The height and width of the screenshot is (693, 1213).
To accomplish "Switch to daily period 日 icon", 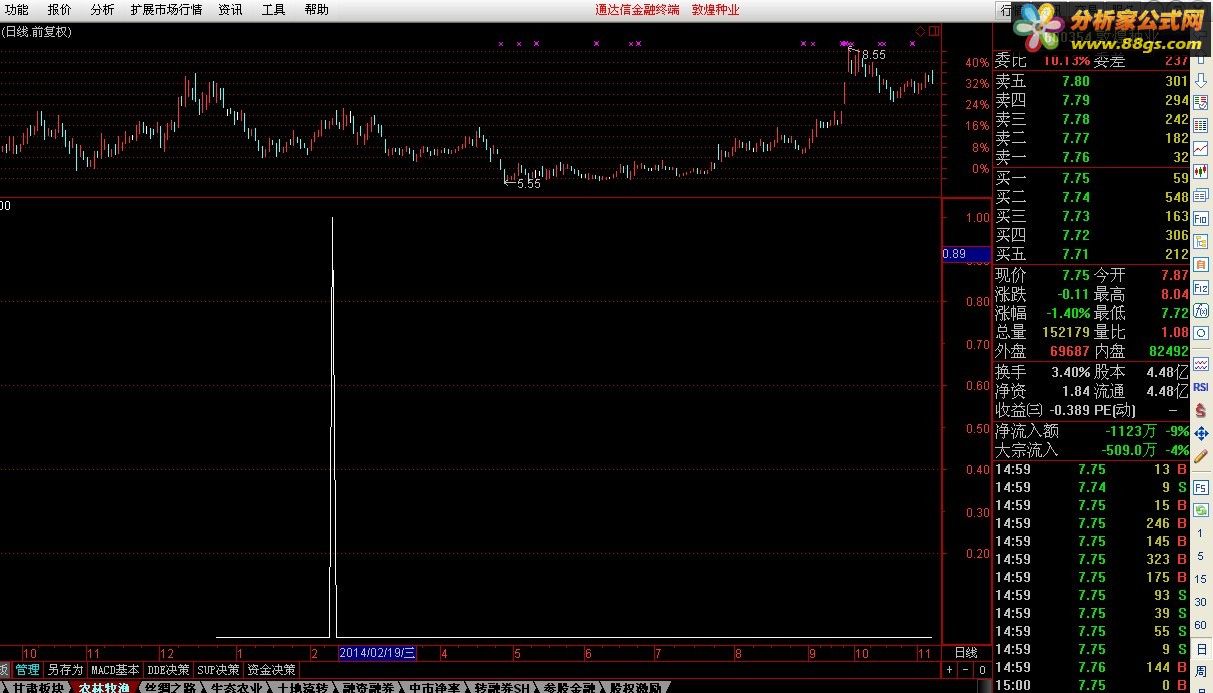I will [1200, 649].
